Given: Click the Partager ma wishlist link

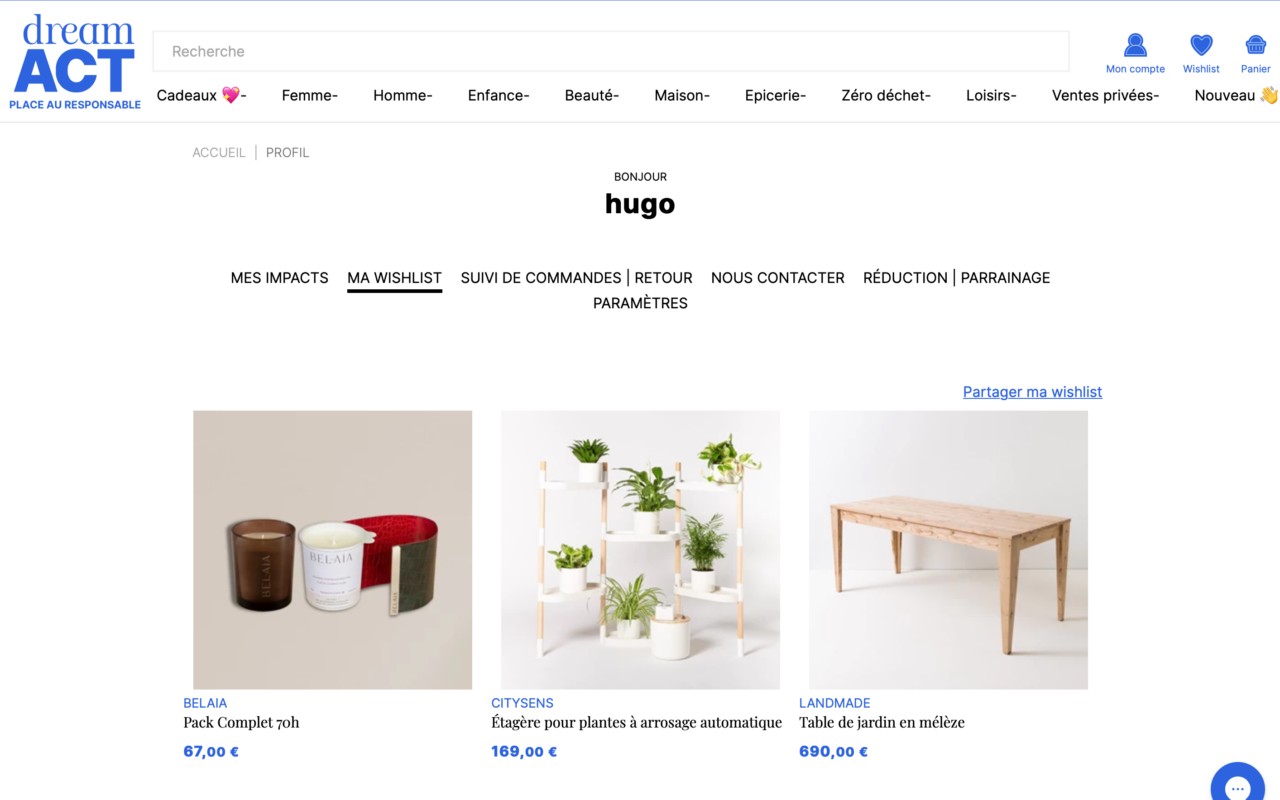Looking at the screenshot, I should click(1032, 392).
